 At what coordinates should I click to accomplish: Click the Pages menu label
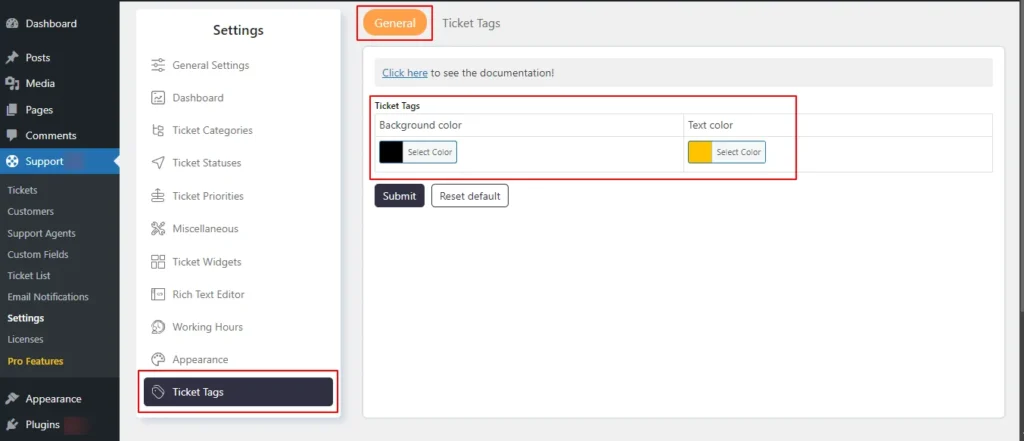[39, 110]
